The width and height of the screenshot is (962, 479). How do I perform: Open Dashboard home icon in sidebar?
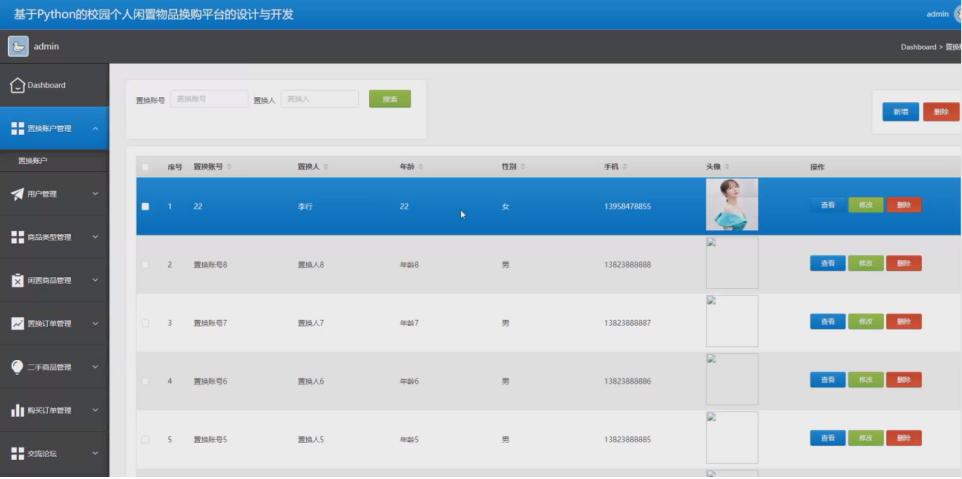tap(17, 85)
